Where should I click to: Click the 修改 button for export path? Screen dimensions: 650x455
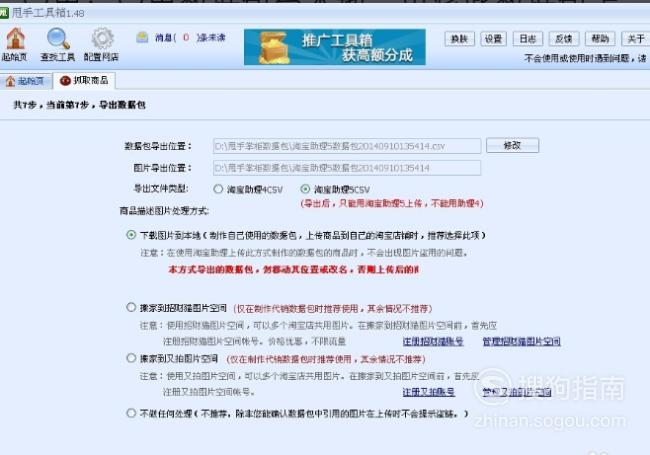[x=512, y=145]
